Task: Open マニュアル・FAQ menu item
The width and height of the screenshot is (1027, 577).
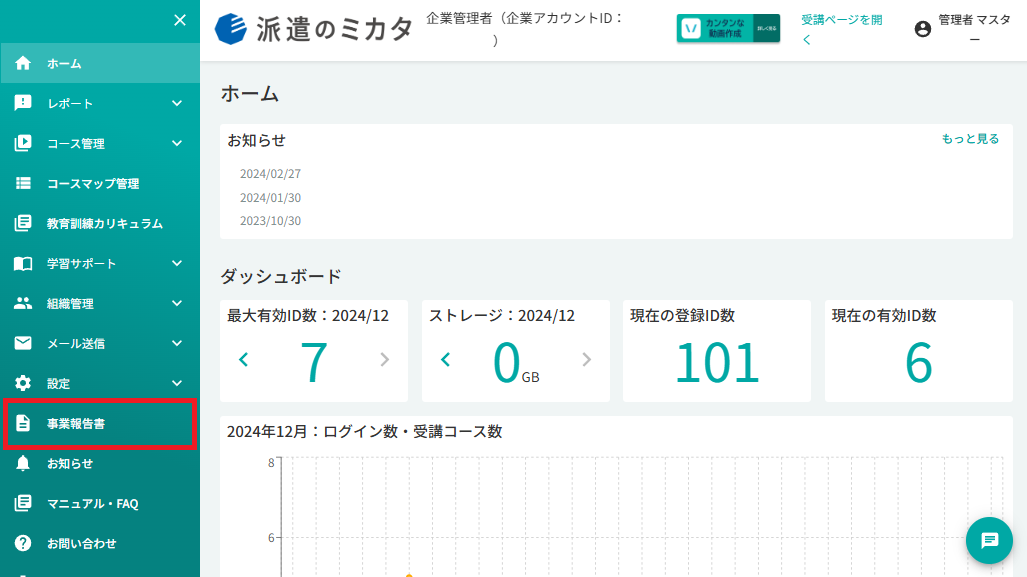Action: (x=100, y=503)
